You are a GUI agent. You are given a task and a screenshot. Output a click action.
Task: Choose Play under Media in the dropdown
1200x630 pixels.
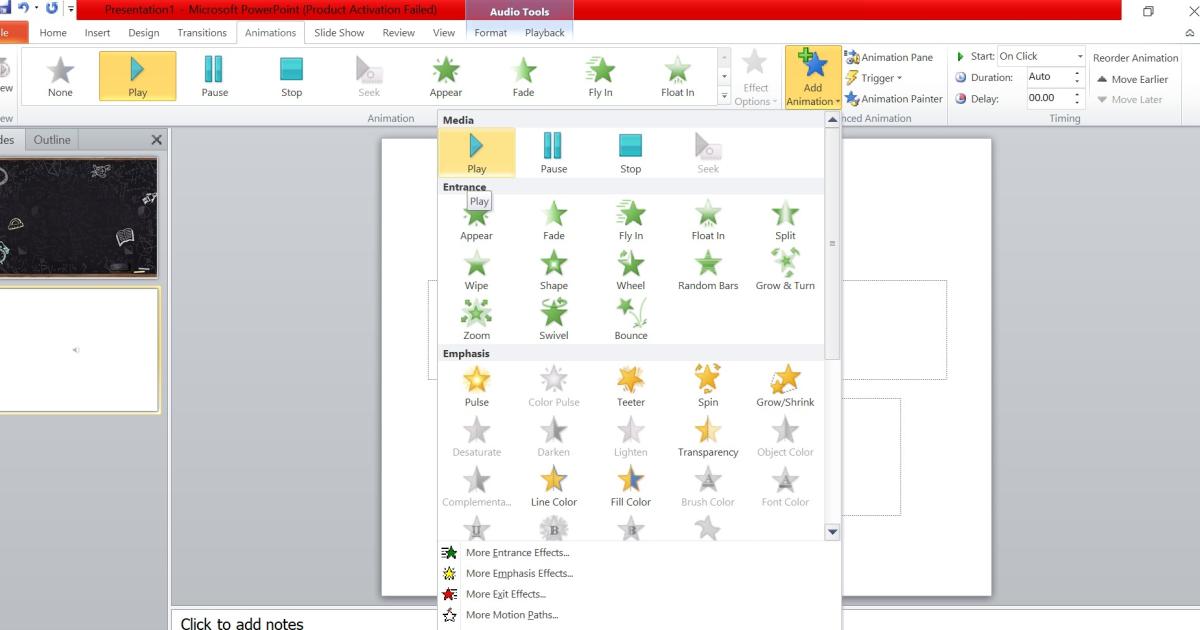477,153
